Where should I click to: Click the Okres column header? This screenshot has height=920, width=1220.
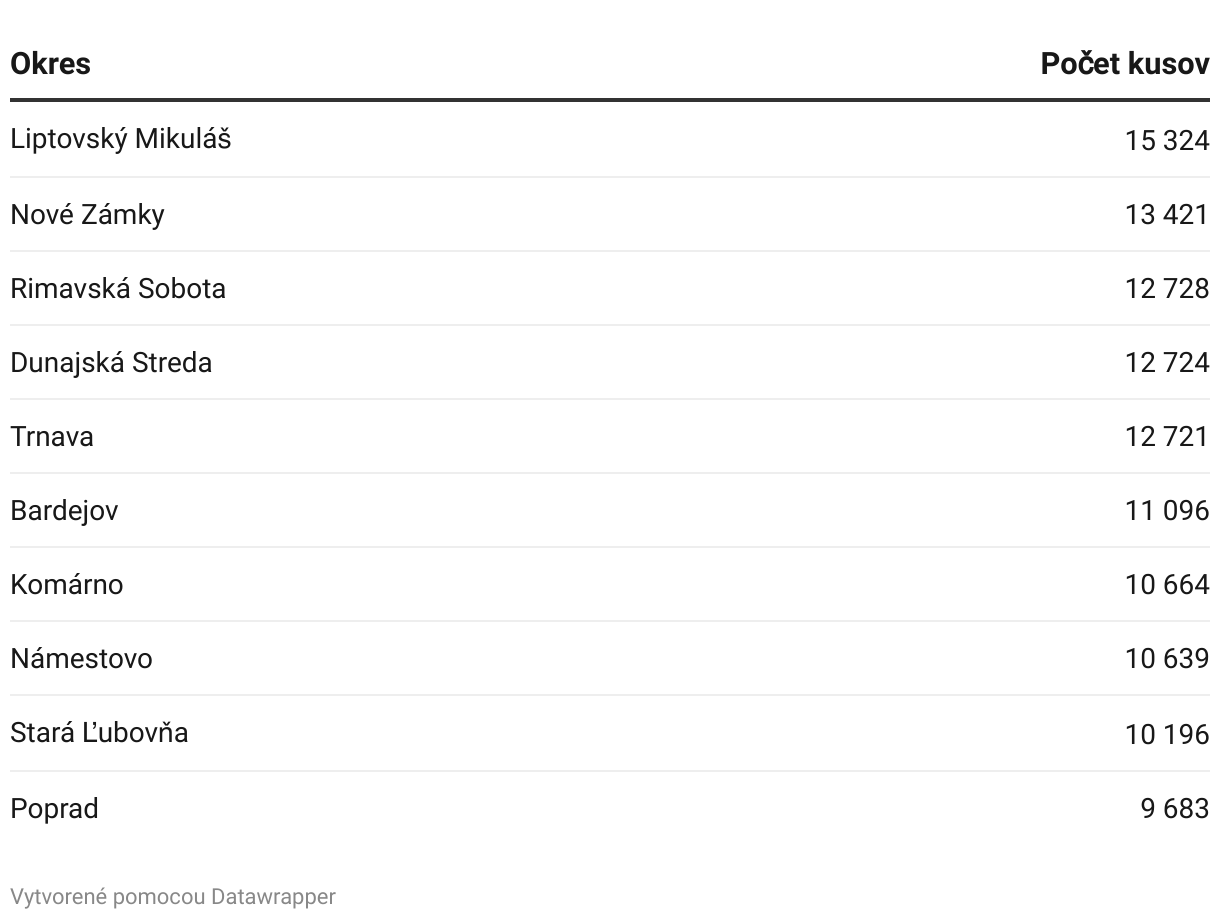(50, 64)
